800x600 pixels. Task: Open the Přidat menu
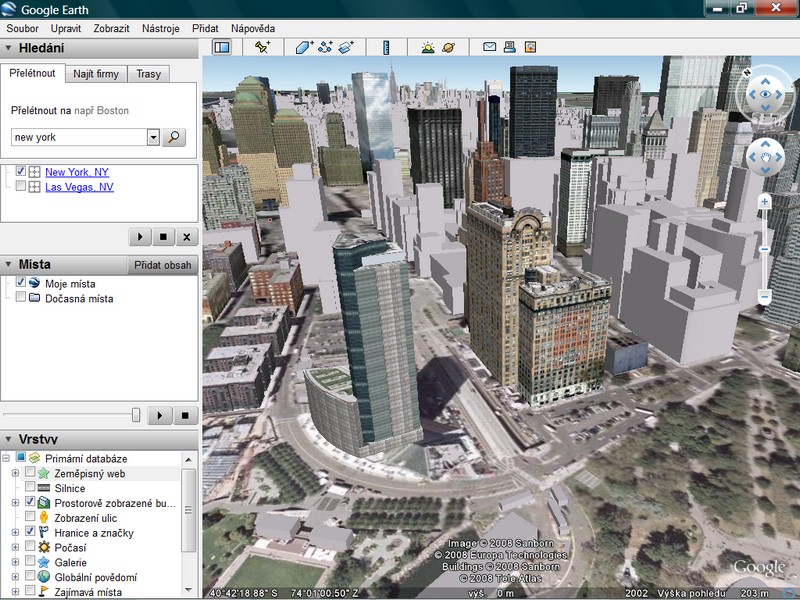[x=205, y=29]
